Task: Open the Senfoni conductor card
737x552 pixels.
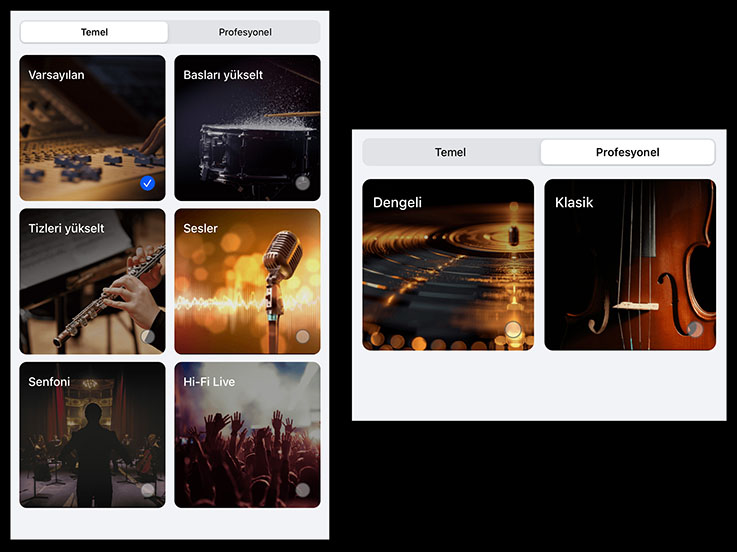Action: 93,434
